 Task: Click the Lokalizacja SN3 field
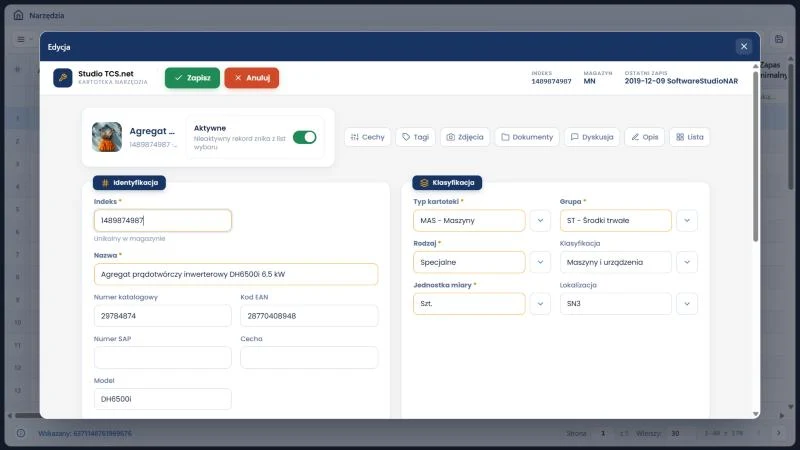pos(615,304)
